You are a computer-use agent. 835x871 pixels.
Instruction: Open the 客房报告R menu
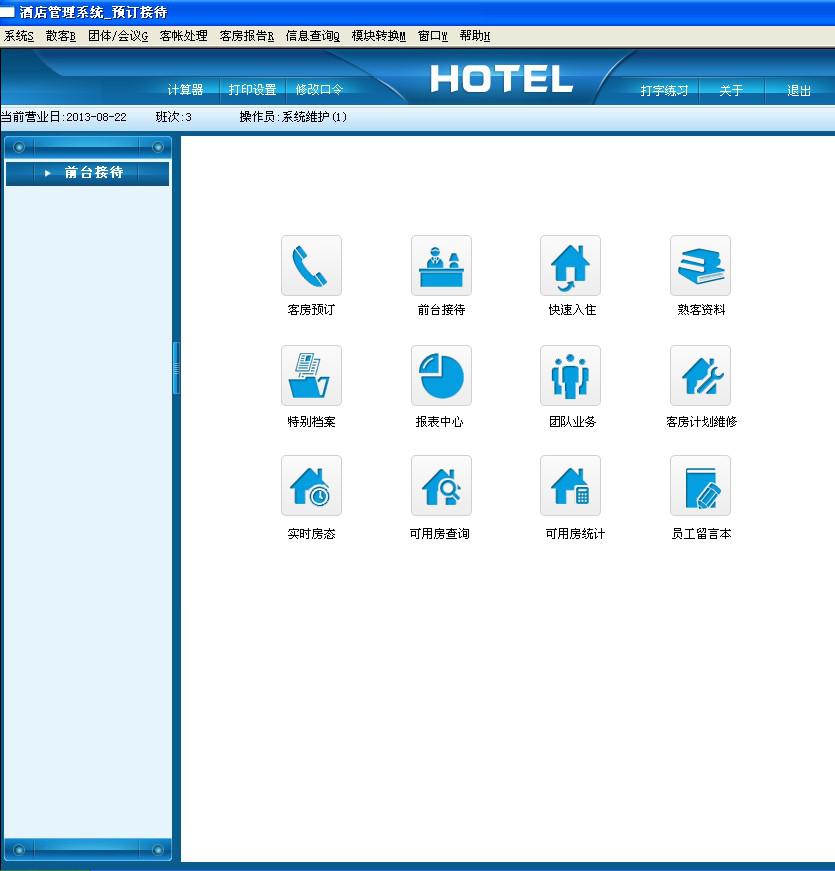(247, 36)
